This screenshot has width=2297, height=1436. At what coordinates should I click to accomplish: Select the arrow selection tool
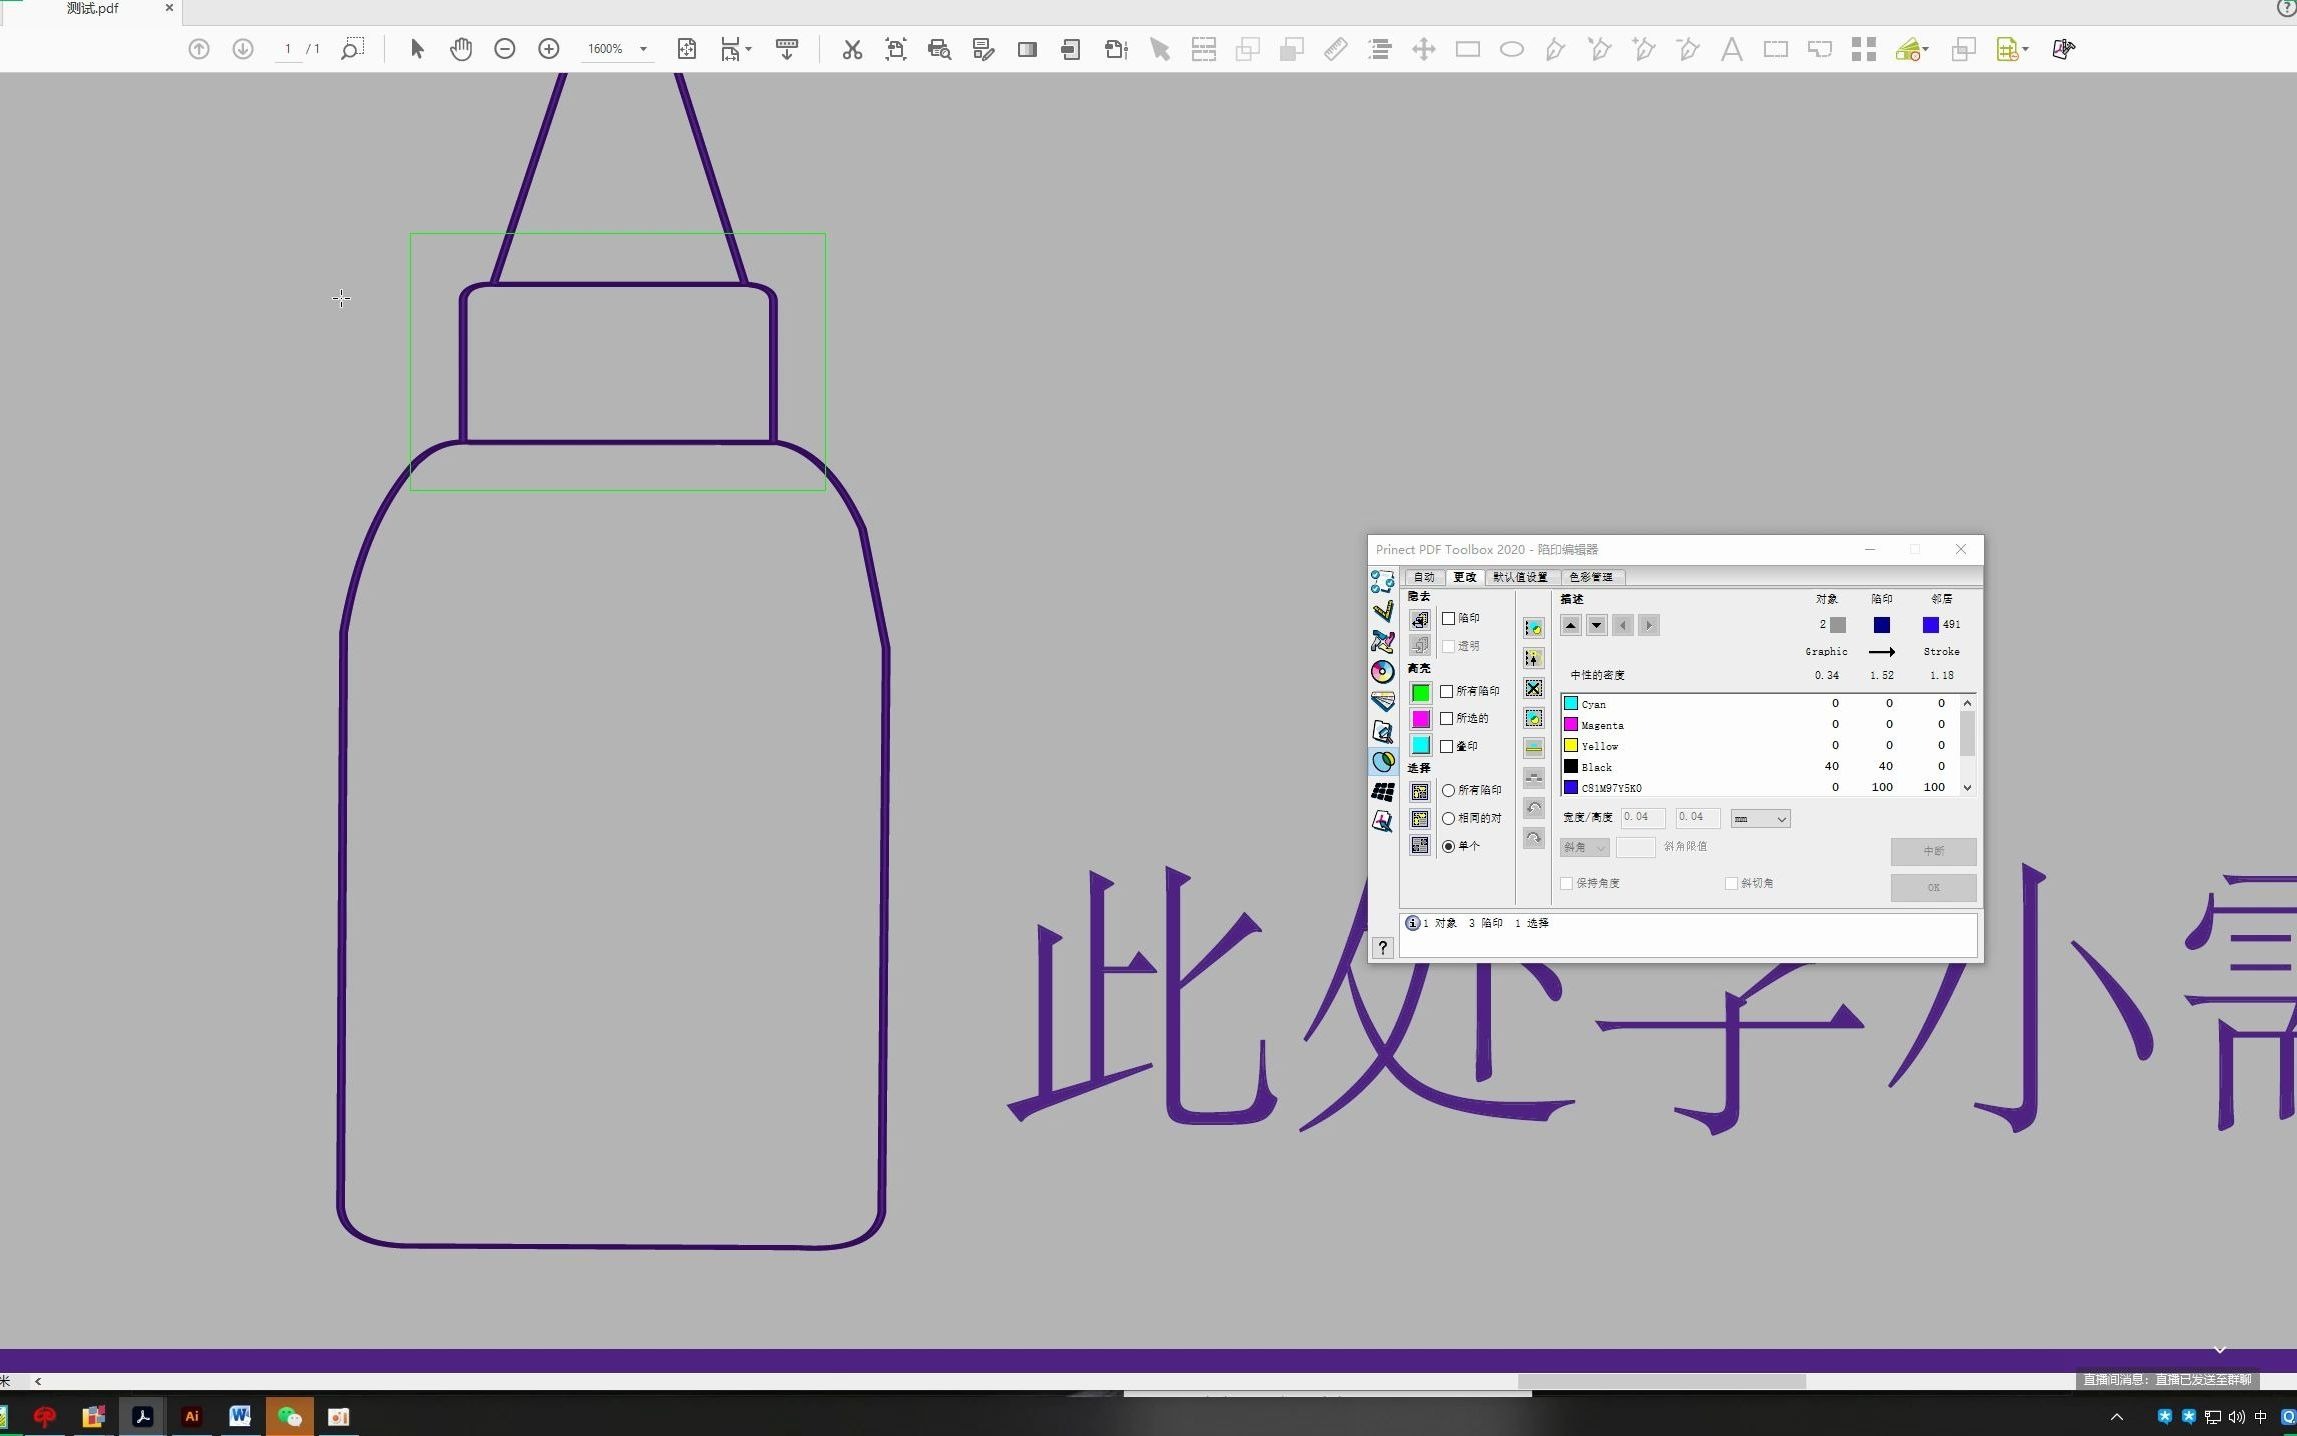[x=416, y=48]
